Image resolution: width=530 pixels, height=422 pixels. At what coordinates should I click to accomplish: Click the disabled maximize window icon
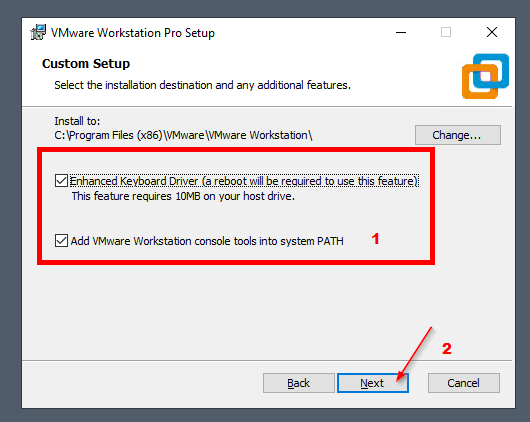[446, 32]
